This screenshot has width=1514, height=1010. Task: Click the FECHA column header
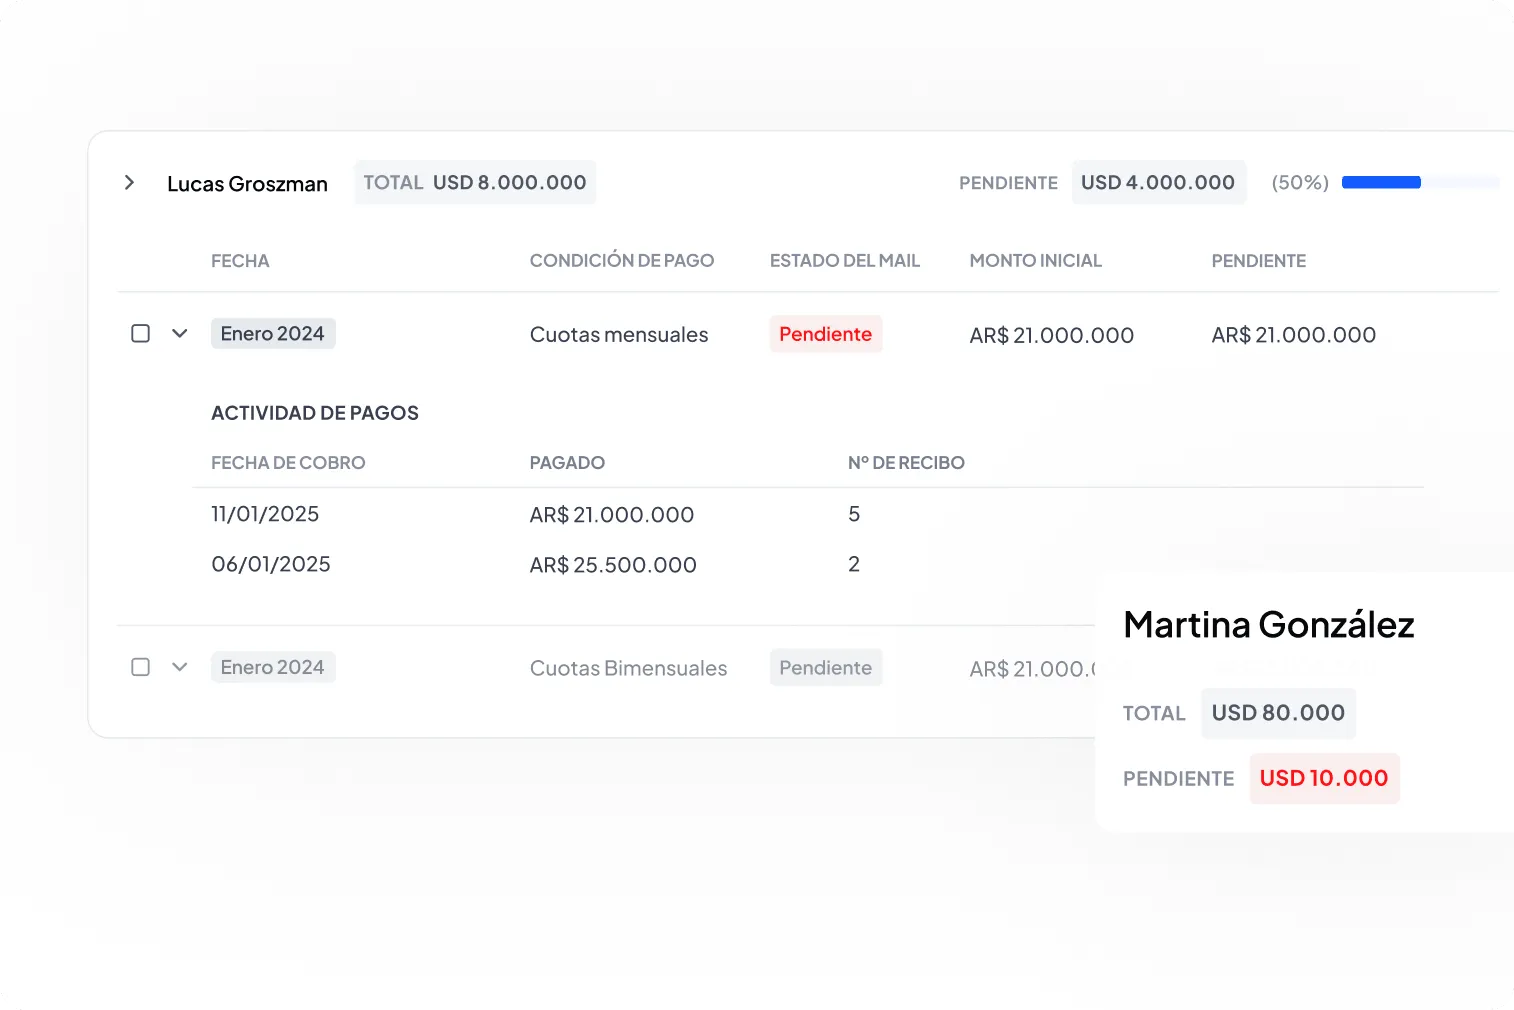[x=240, y=261]
